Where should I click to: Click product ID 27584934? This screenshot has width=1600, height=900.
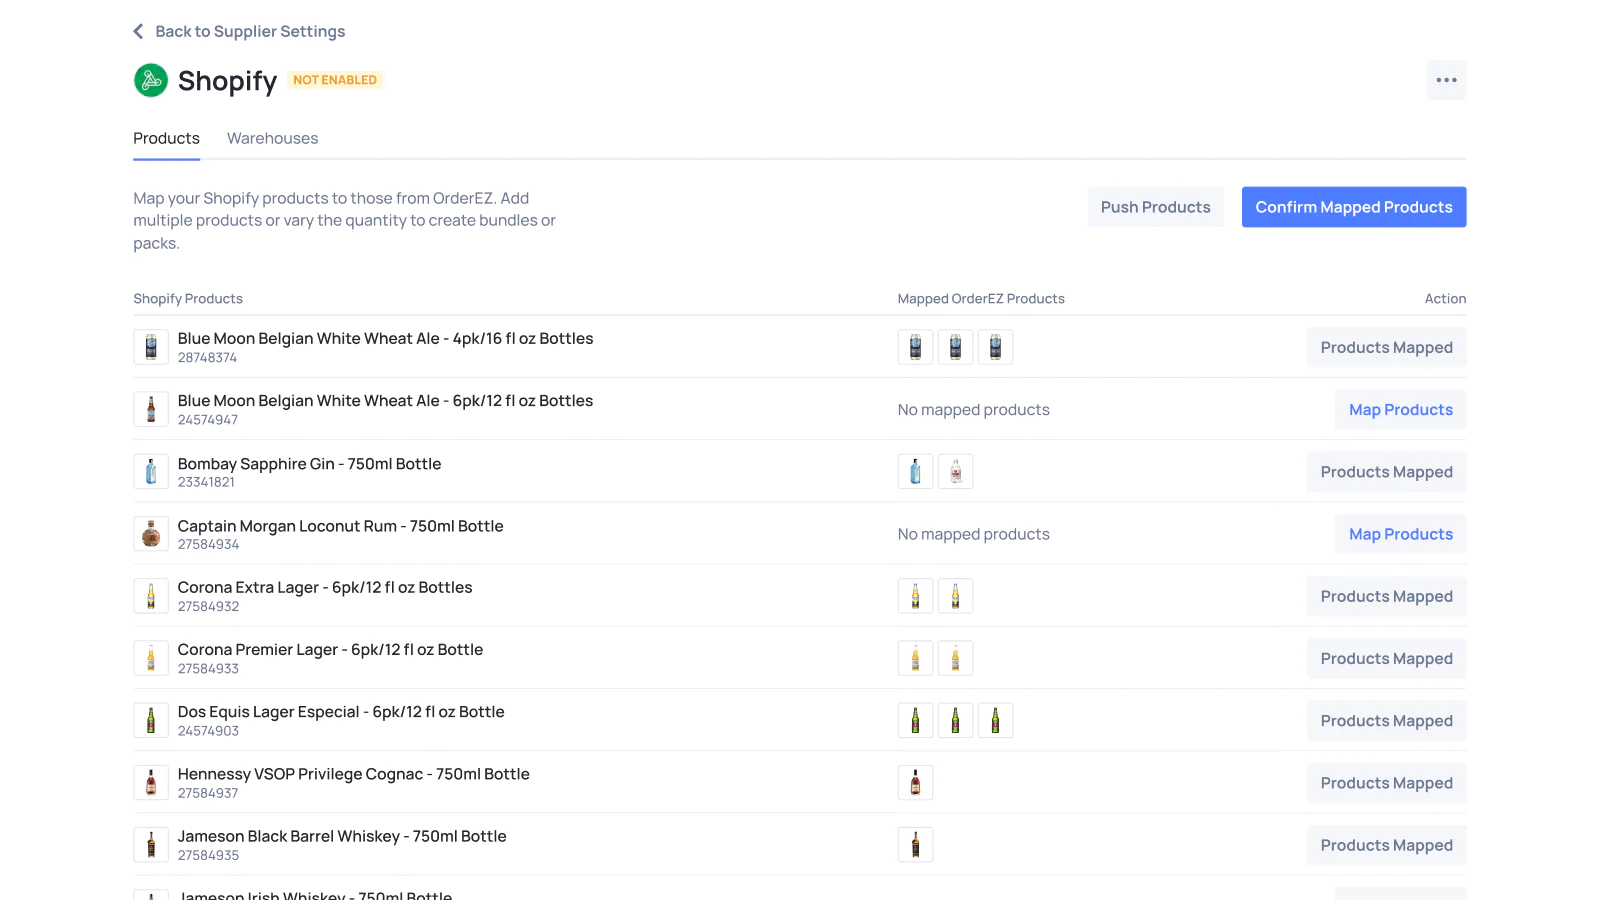pos(208,545)
